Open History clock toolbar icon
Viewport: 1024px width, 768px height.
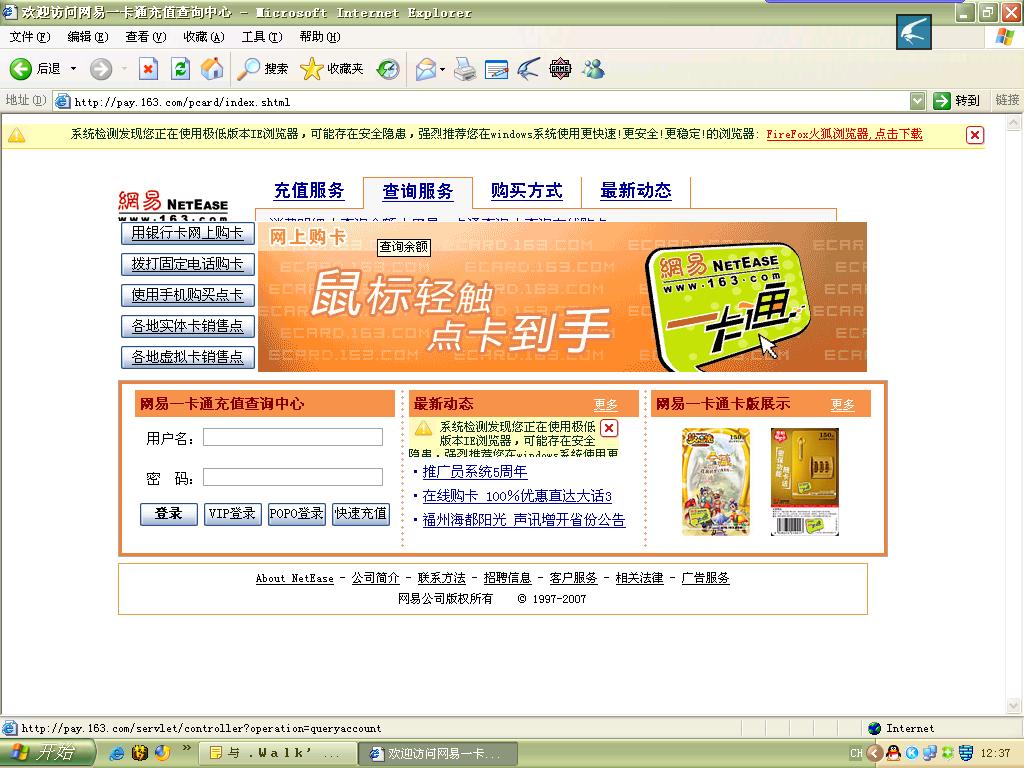tap(388, 69)
